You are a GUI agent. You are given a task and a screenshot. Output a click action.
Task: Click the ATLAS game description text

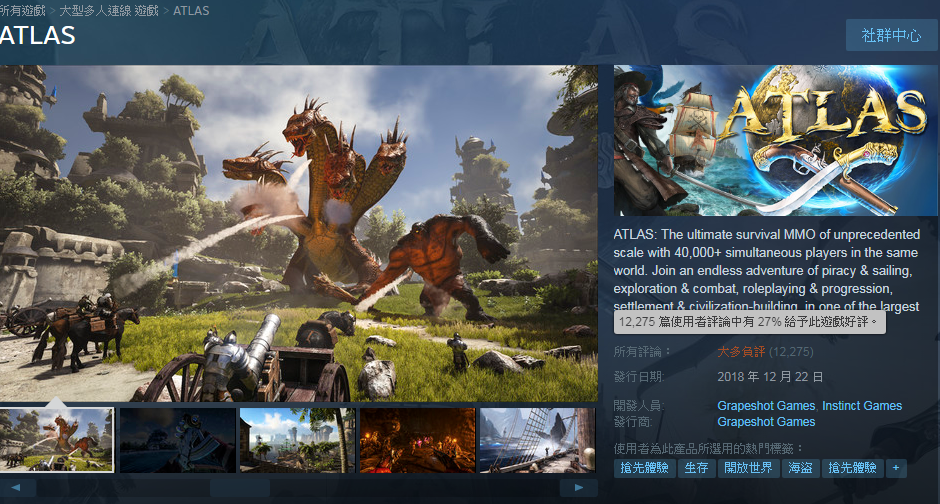tap(767, 270)
